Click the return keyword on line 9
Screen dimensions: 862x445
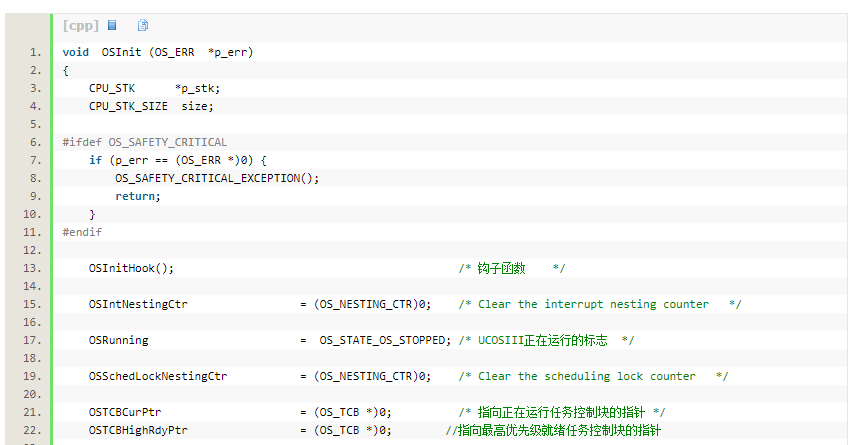(135, 196)
